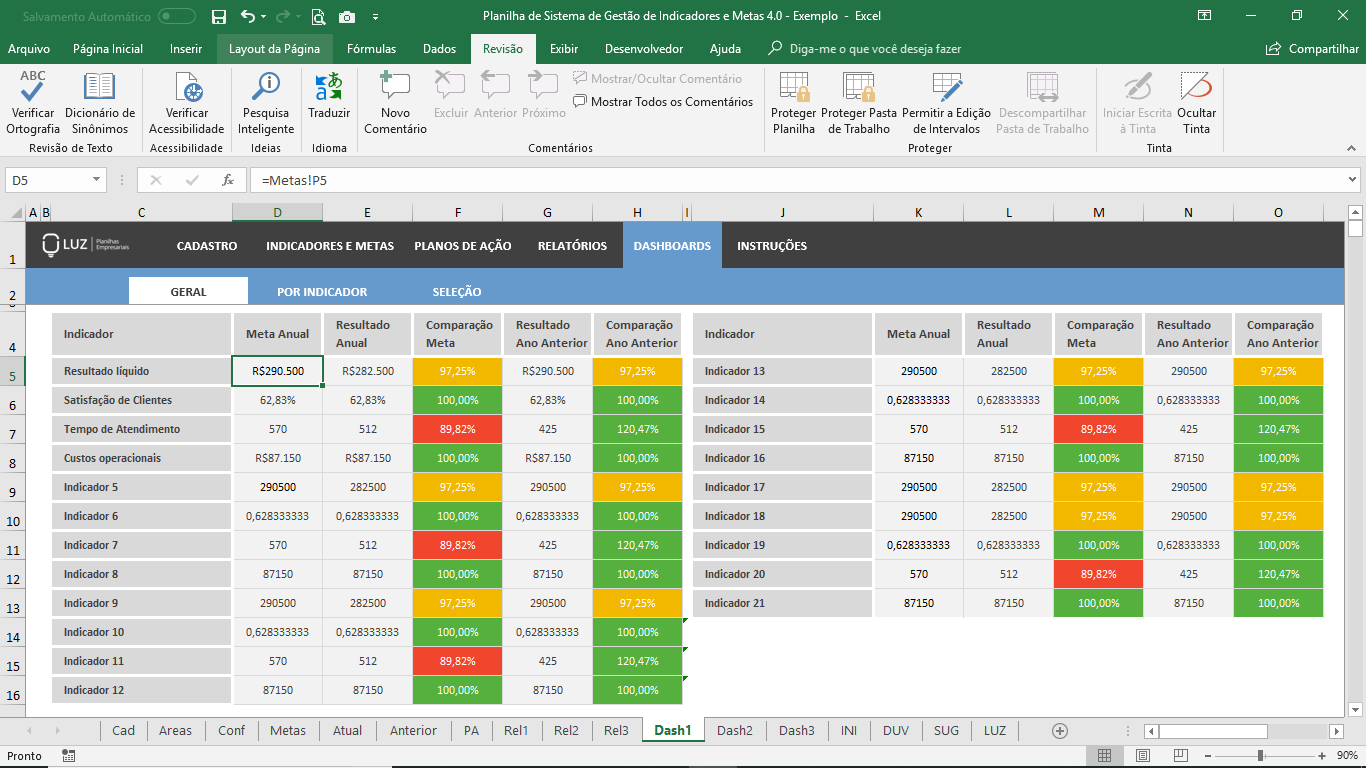Viewport: 1366px width, 768px height.
Task: Switch to Page Layout view in status bar
Action: [x=1143, y=756]
